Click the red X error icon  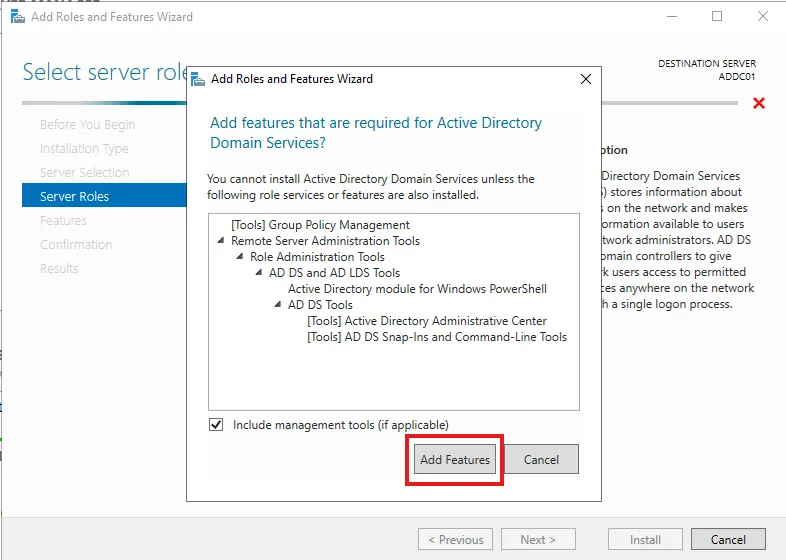[x=759, y=103]
